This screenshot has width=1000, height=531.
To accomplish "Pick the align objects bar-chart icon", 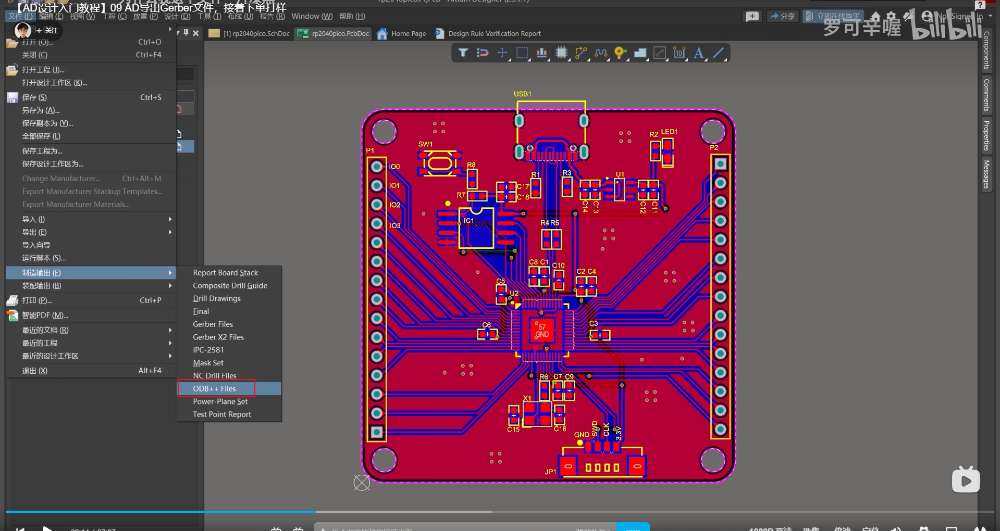I will pyautogui.click(x=542, y=53).
